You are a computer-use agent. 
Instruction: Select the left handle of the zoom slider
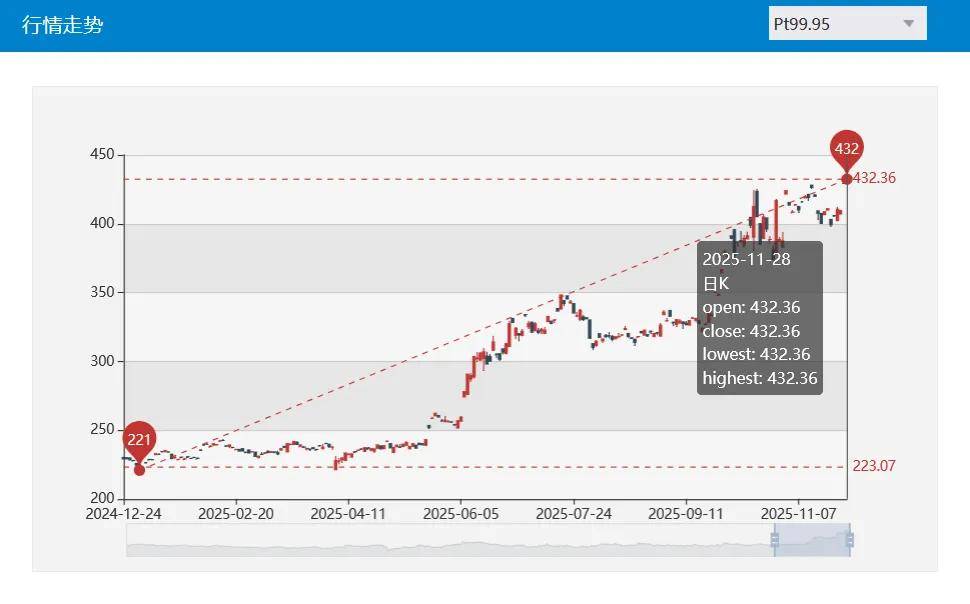(774, 541)
